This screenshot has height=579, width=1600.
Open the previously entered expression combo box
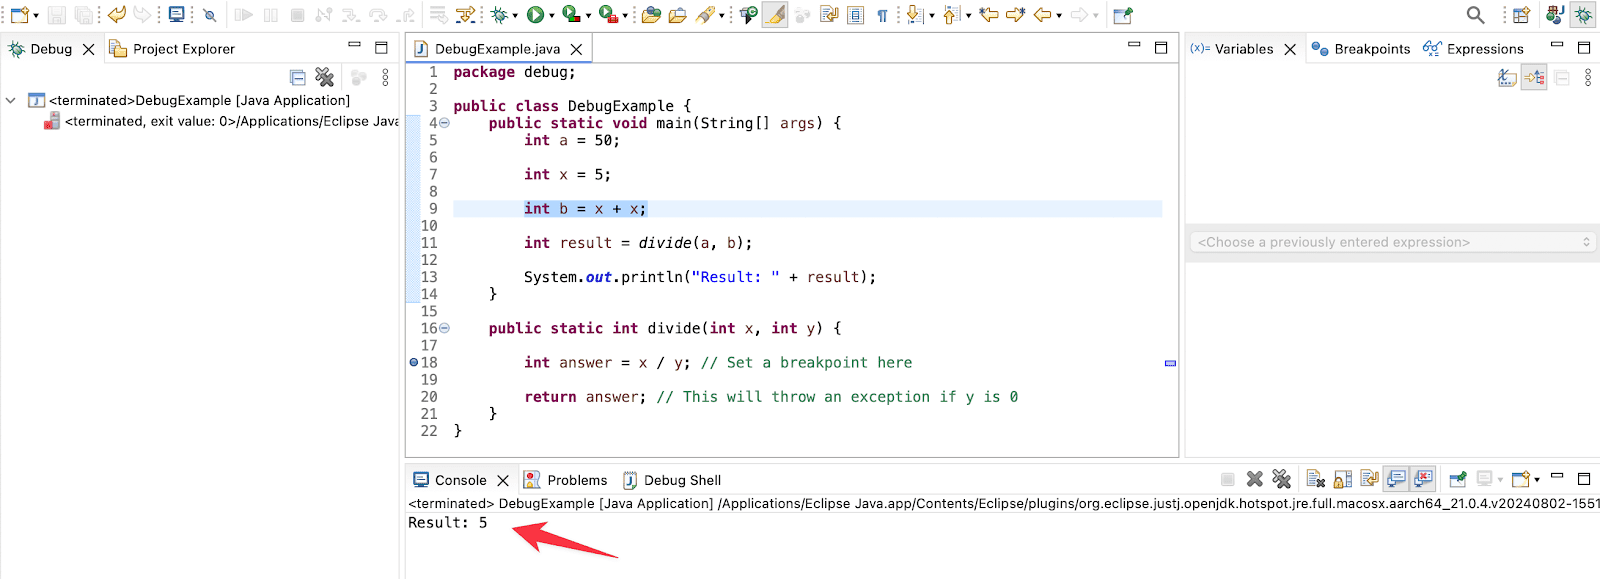[1393, 242]
